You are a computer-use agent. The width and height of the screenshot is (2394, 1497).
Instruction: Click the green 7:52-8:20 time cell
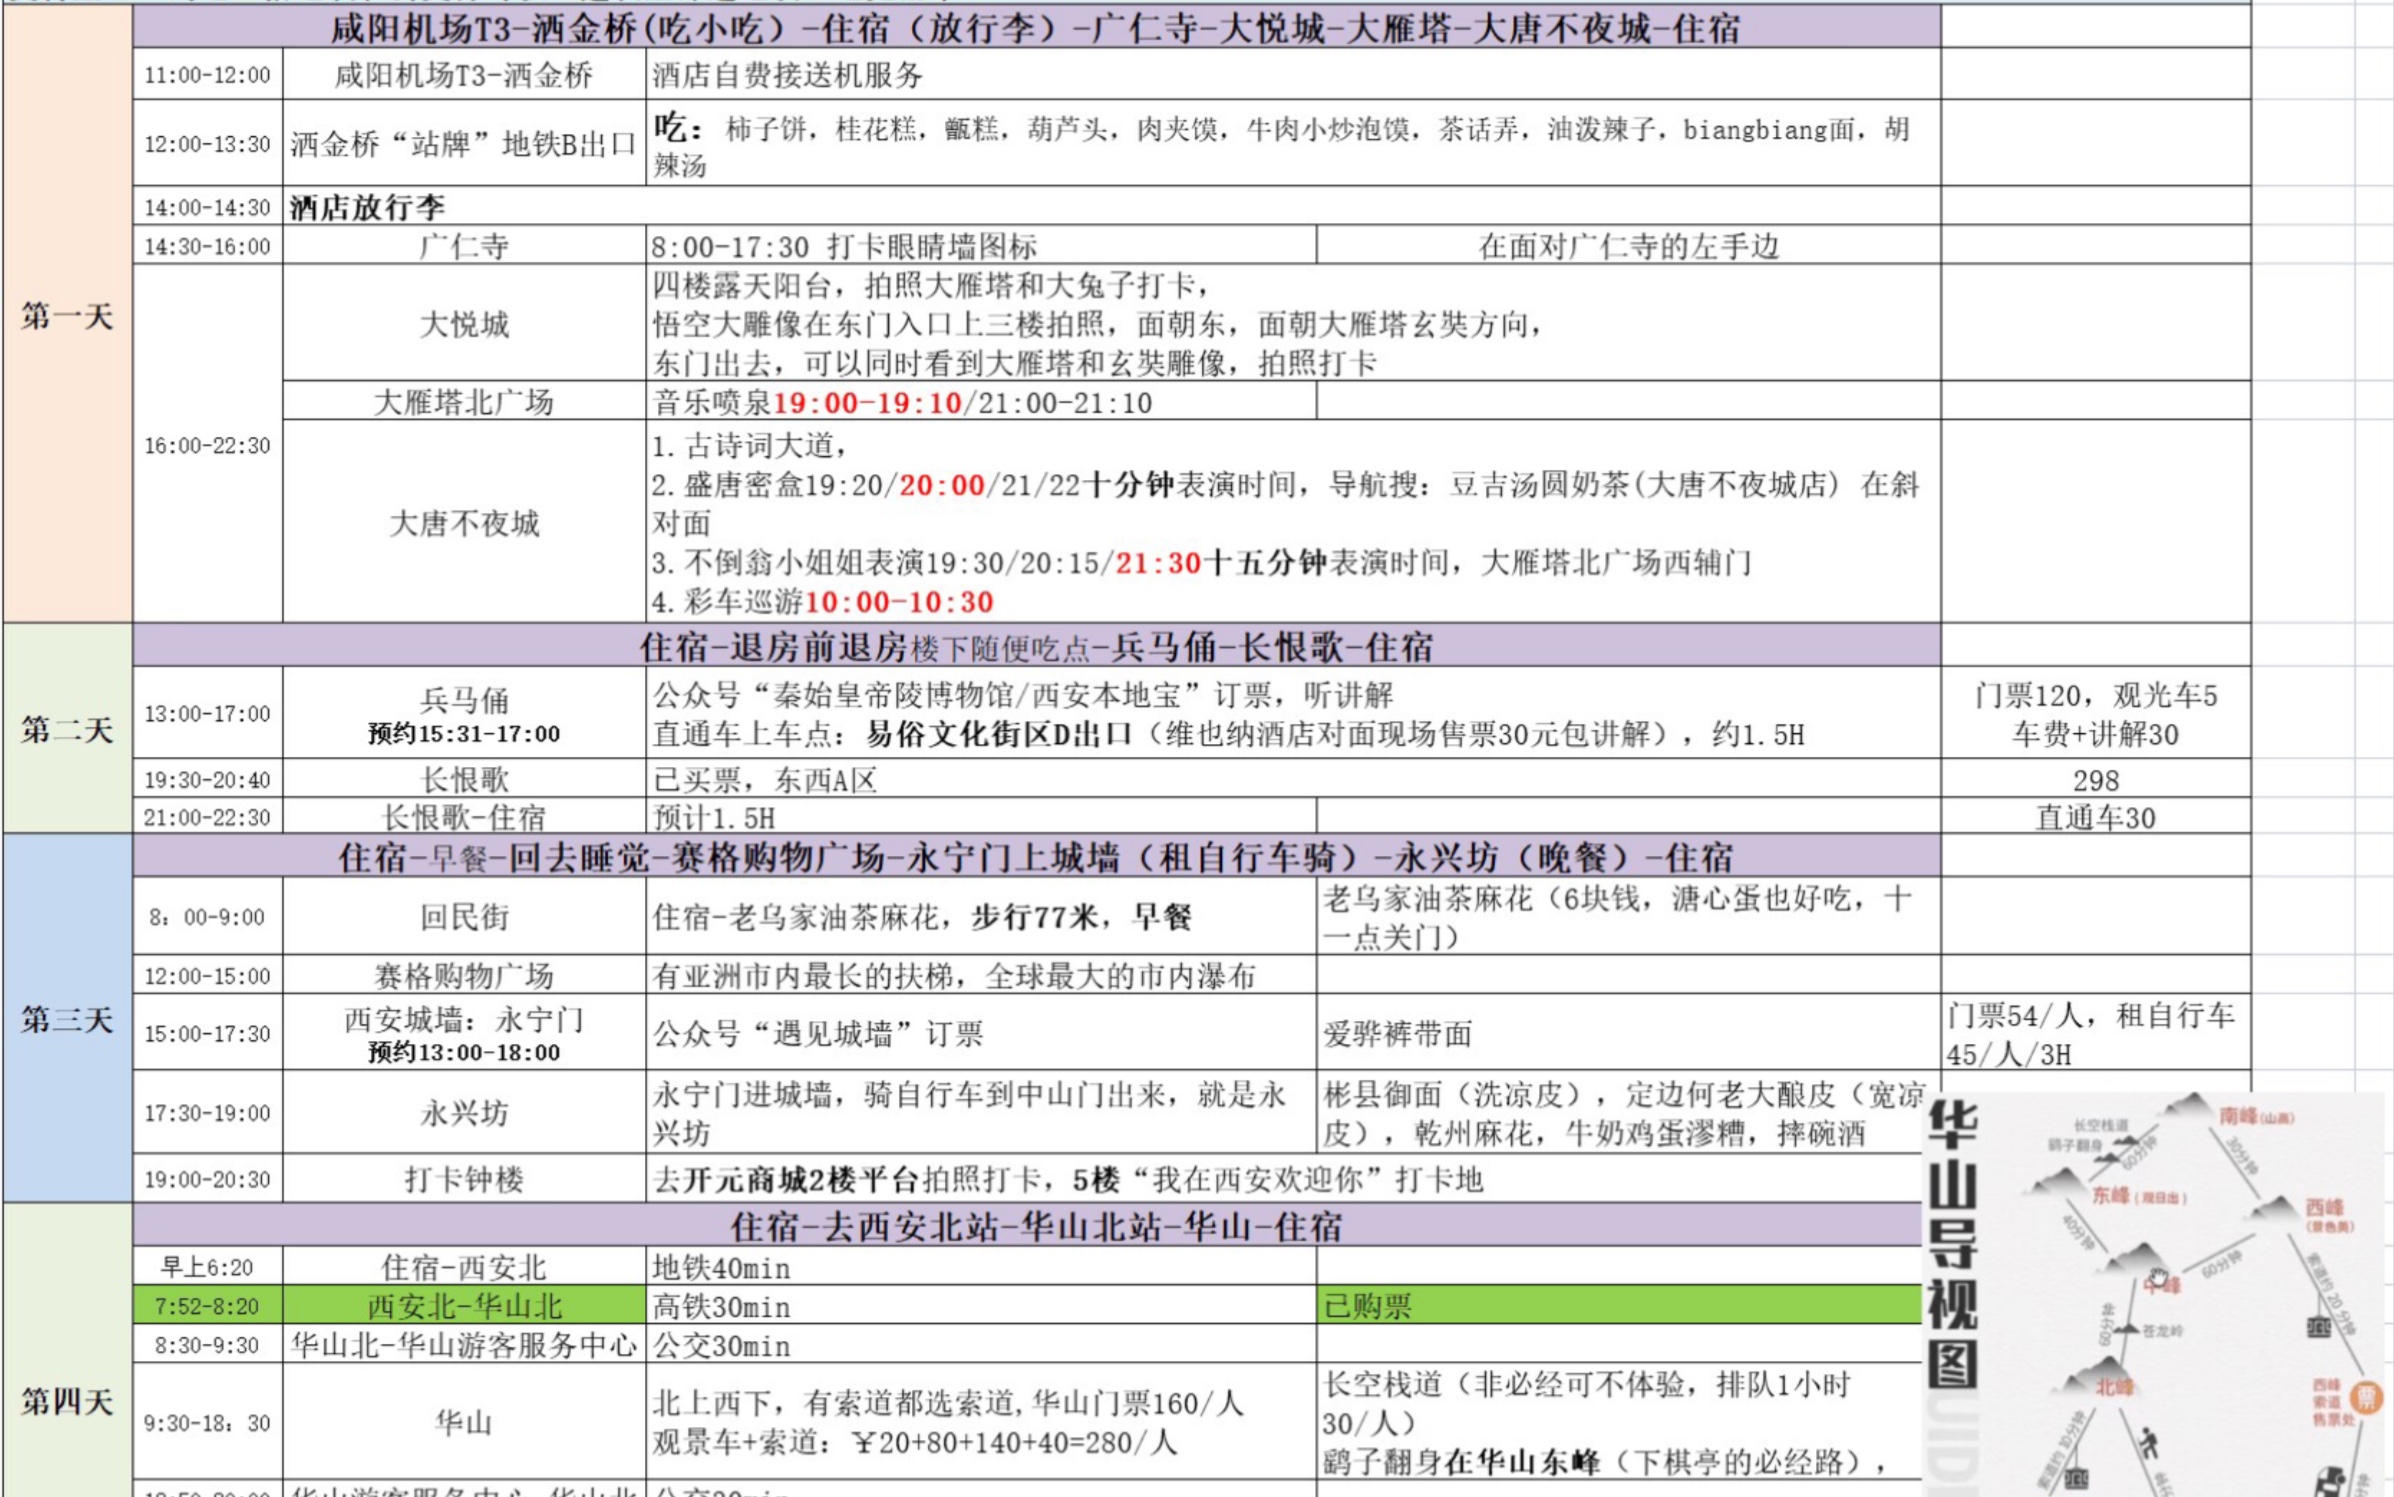pos(207,1305)
